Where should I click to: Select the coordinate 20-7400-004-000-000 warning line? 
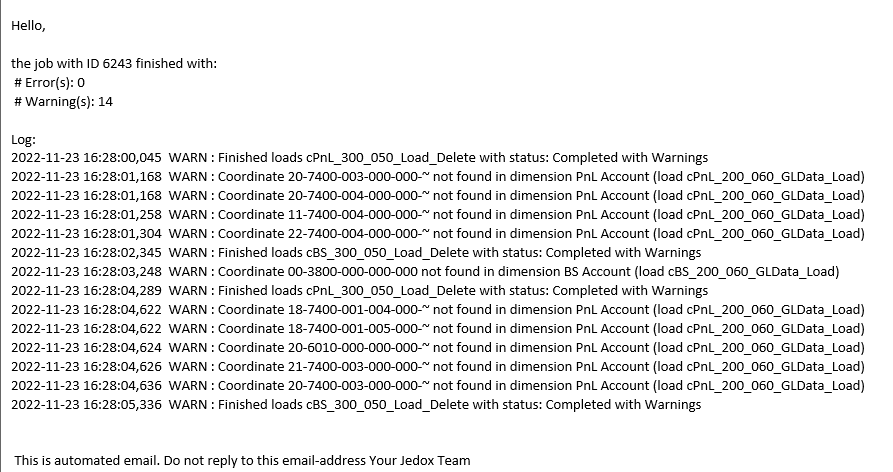(437, 196)
